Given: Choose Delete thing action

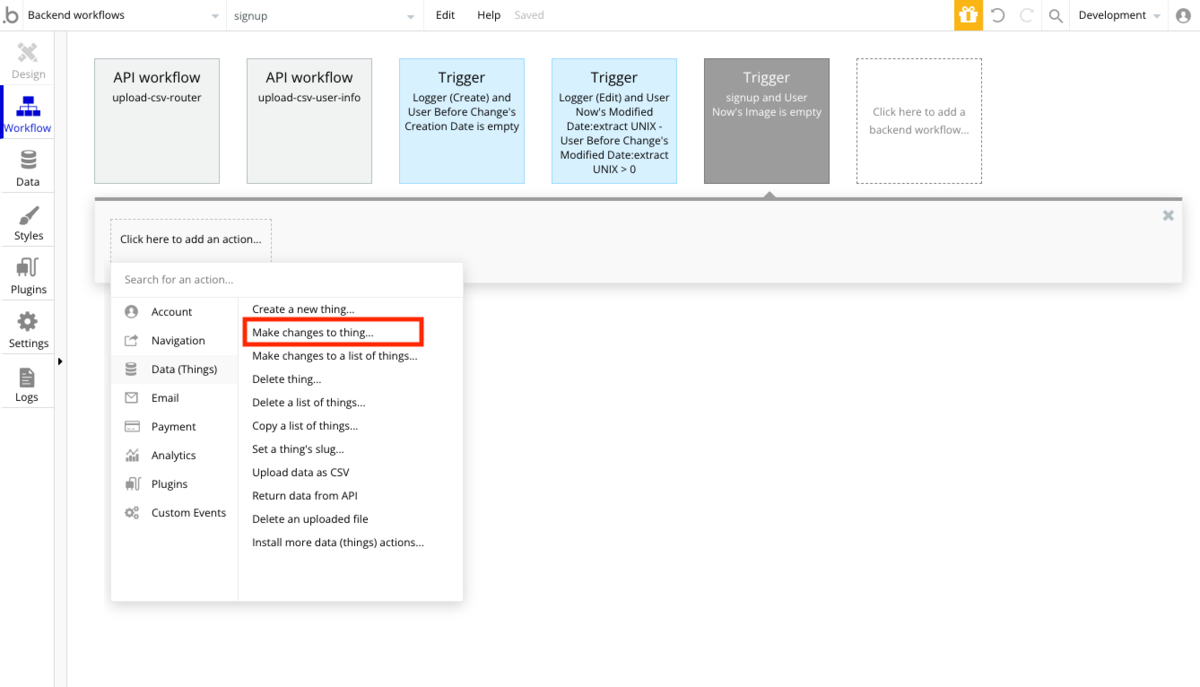Looking at the screenshot, I should (x=287, y=380).
